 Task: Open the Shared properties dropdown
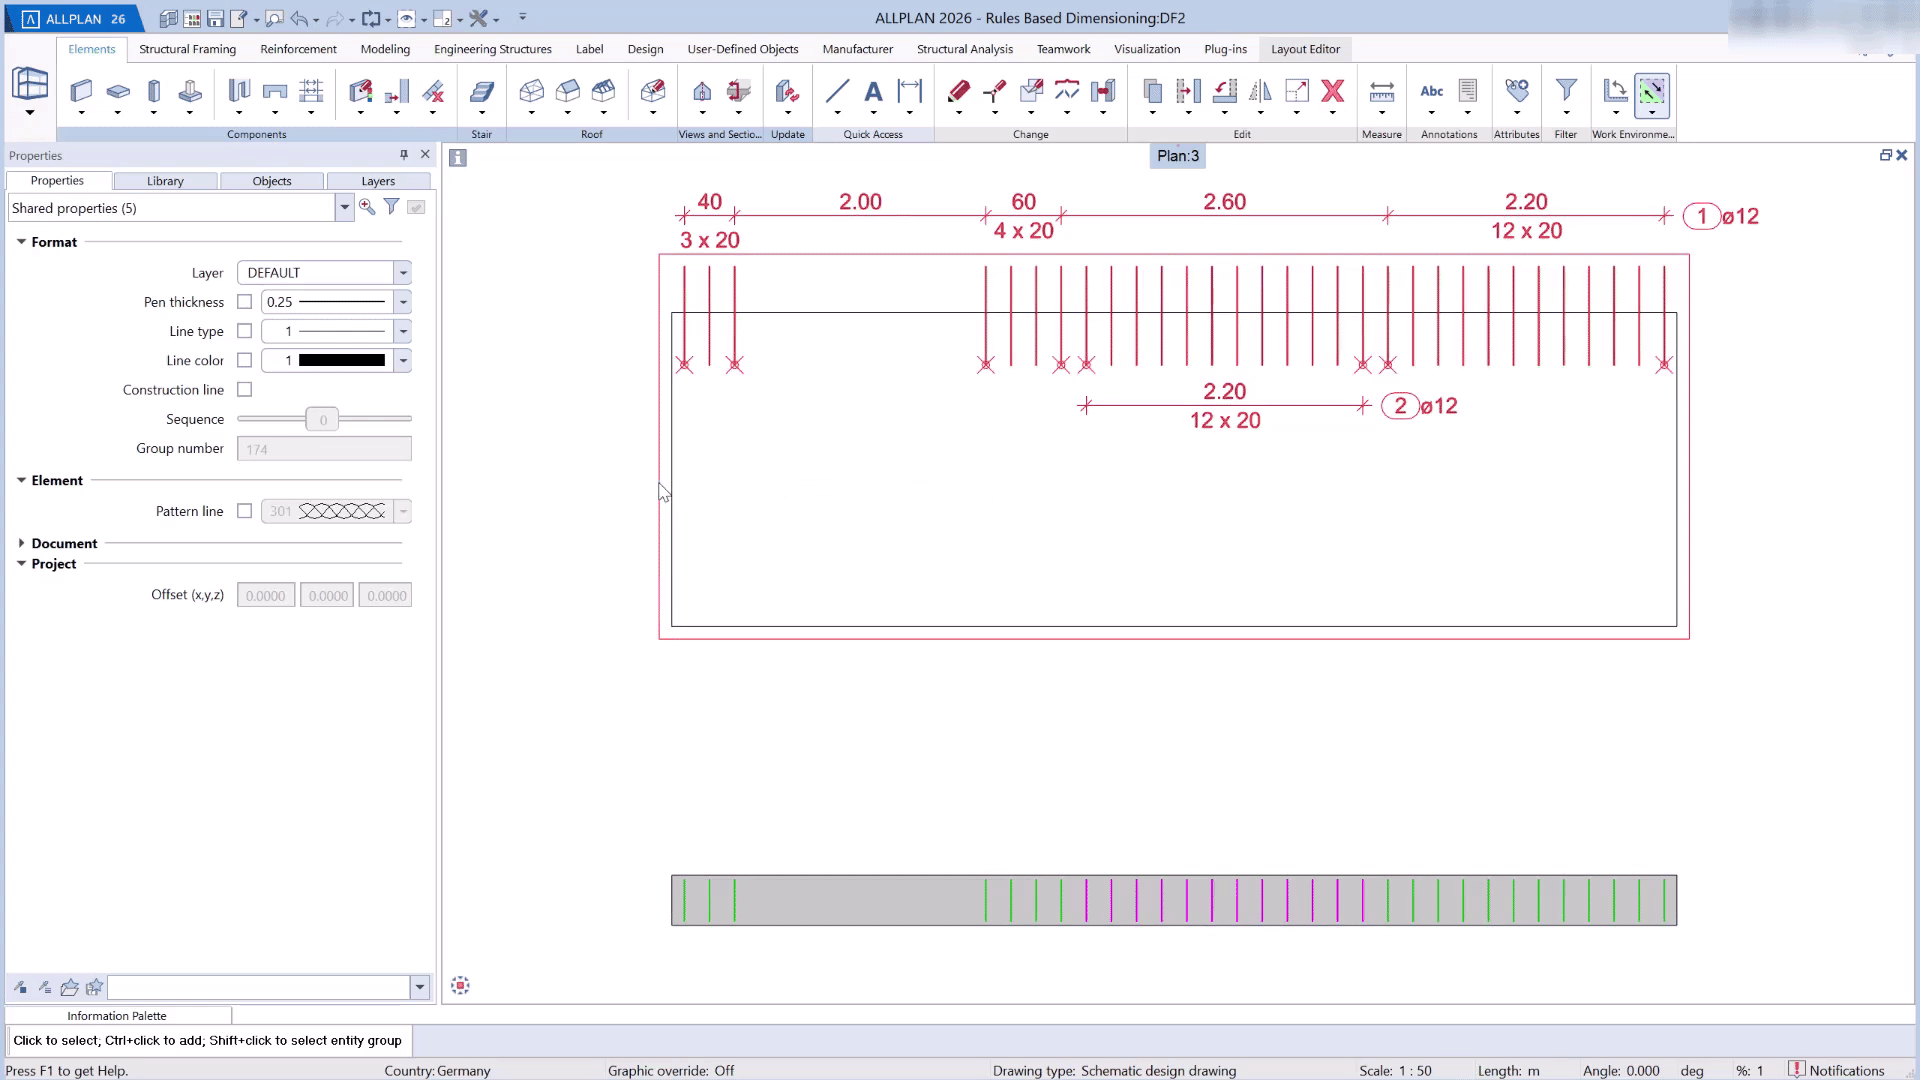point(344,208)
